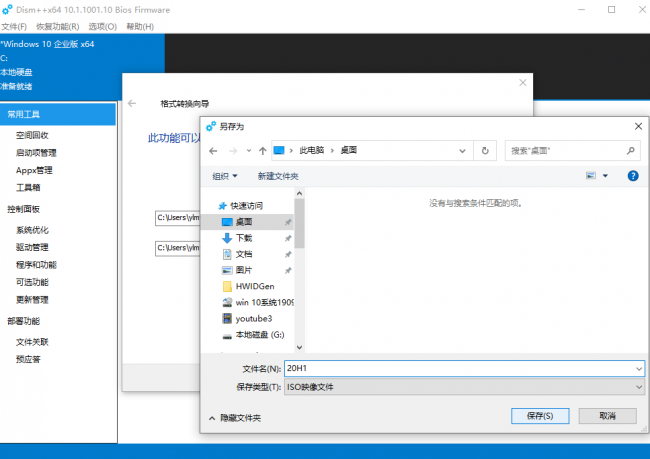Viewport: 650px width, 459px height.
Task: Select 工具箱 in Dism++ sidebar
Action: tap(28, 187)
